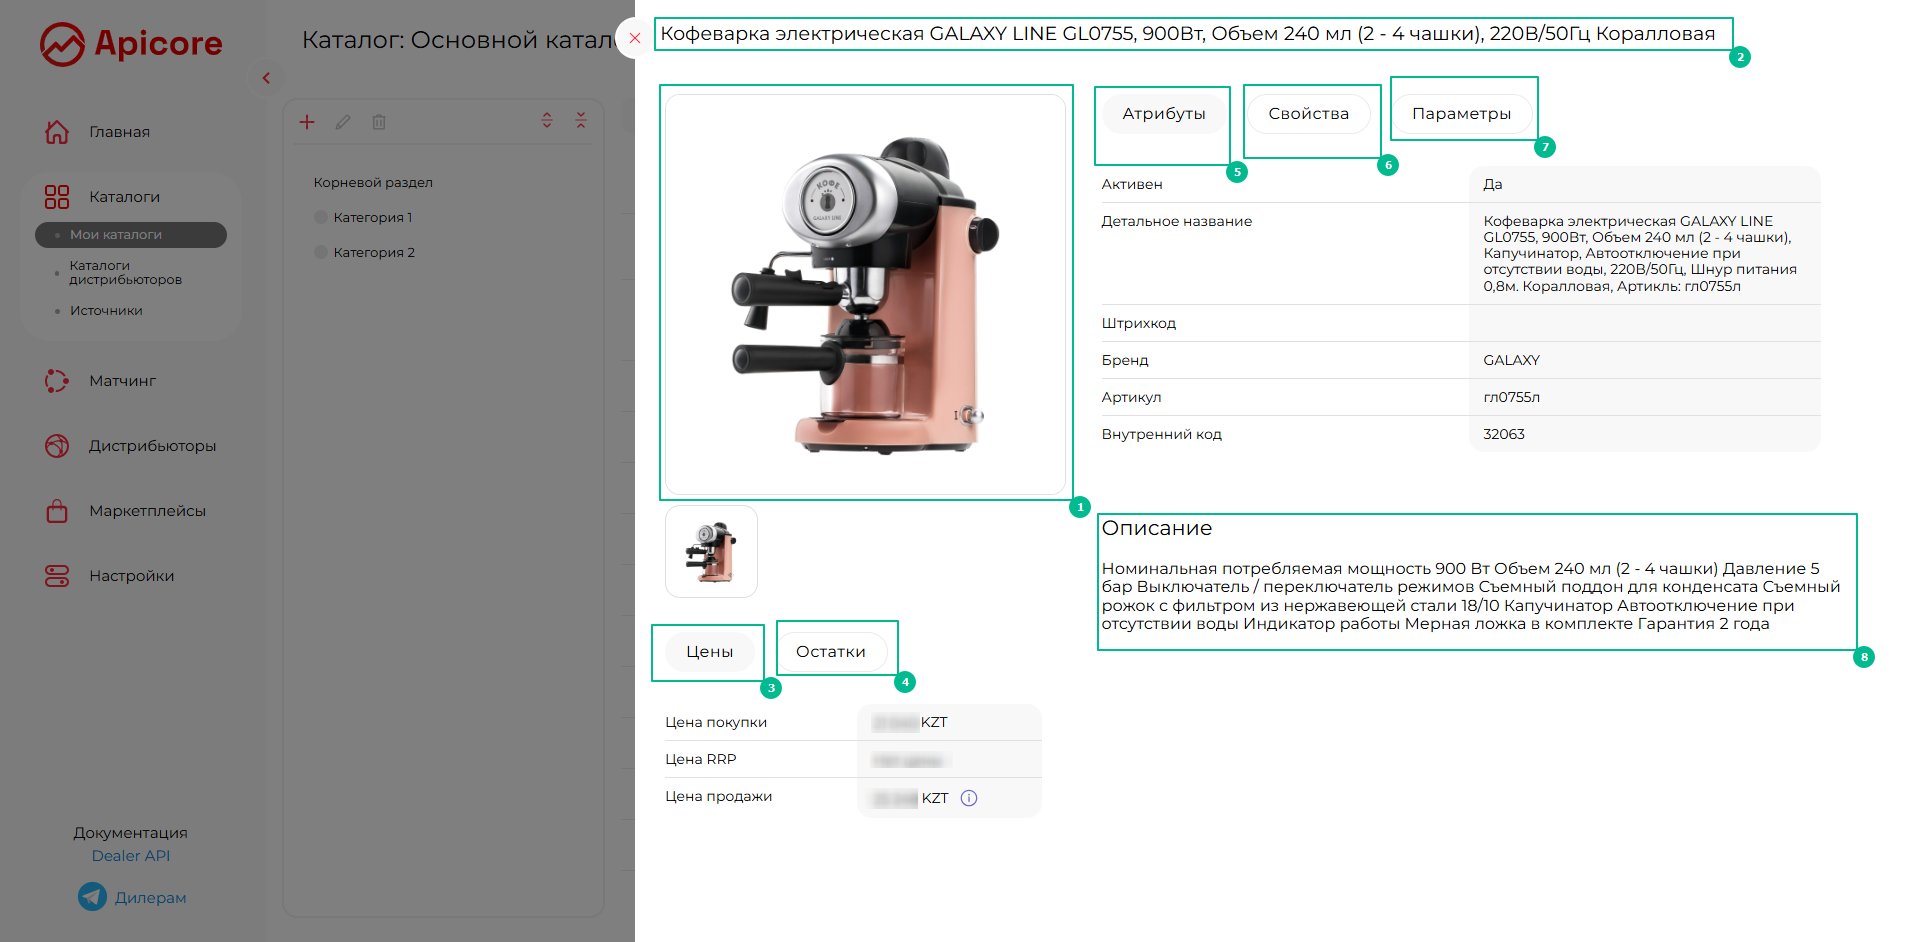Image resolution: width=1910 pixels, height=942 pixels.
Task: Click the Детальное название value text
Action: point(1640,254)
